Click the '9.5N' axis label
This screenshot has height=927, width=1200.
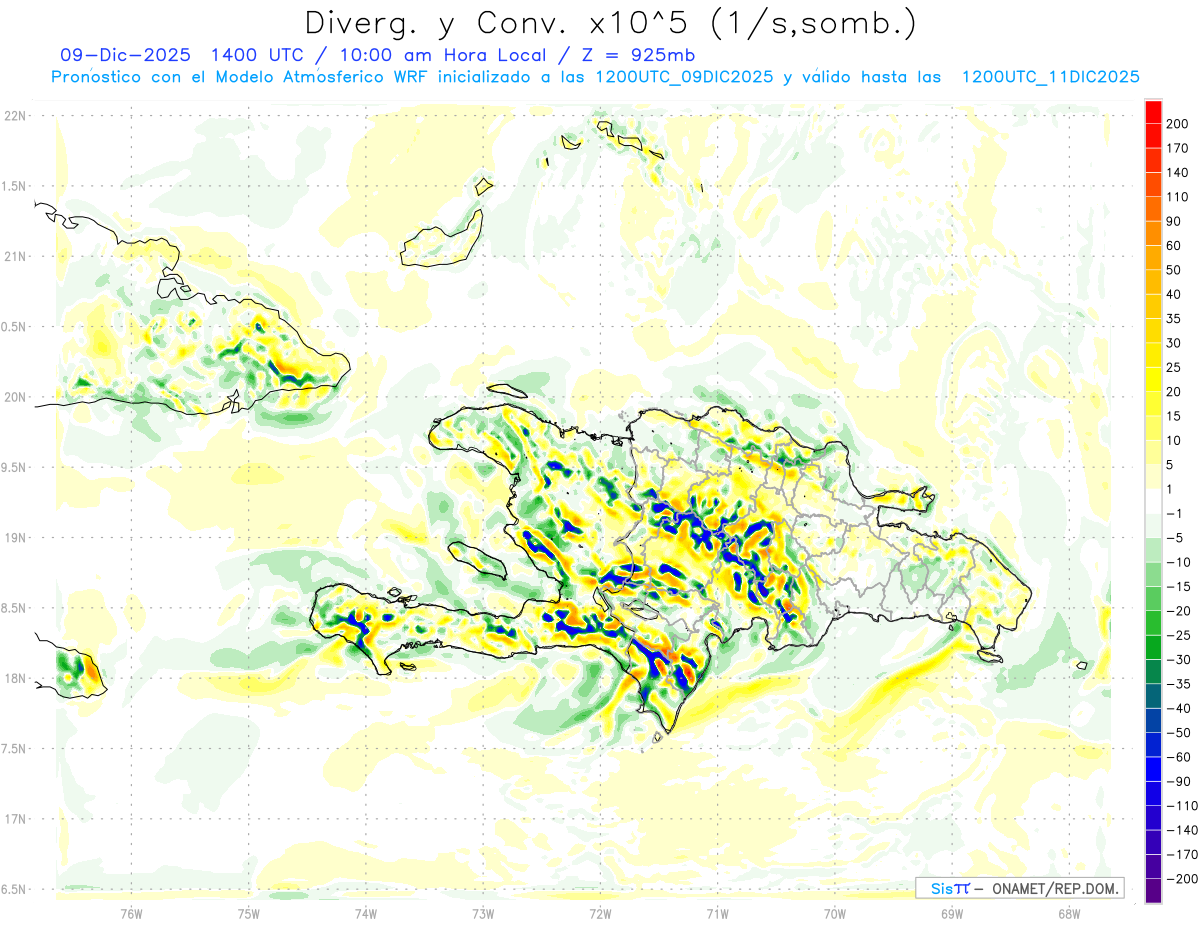tap(15, 467)
